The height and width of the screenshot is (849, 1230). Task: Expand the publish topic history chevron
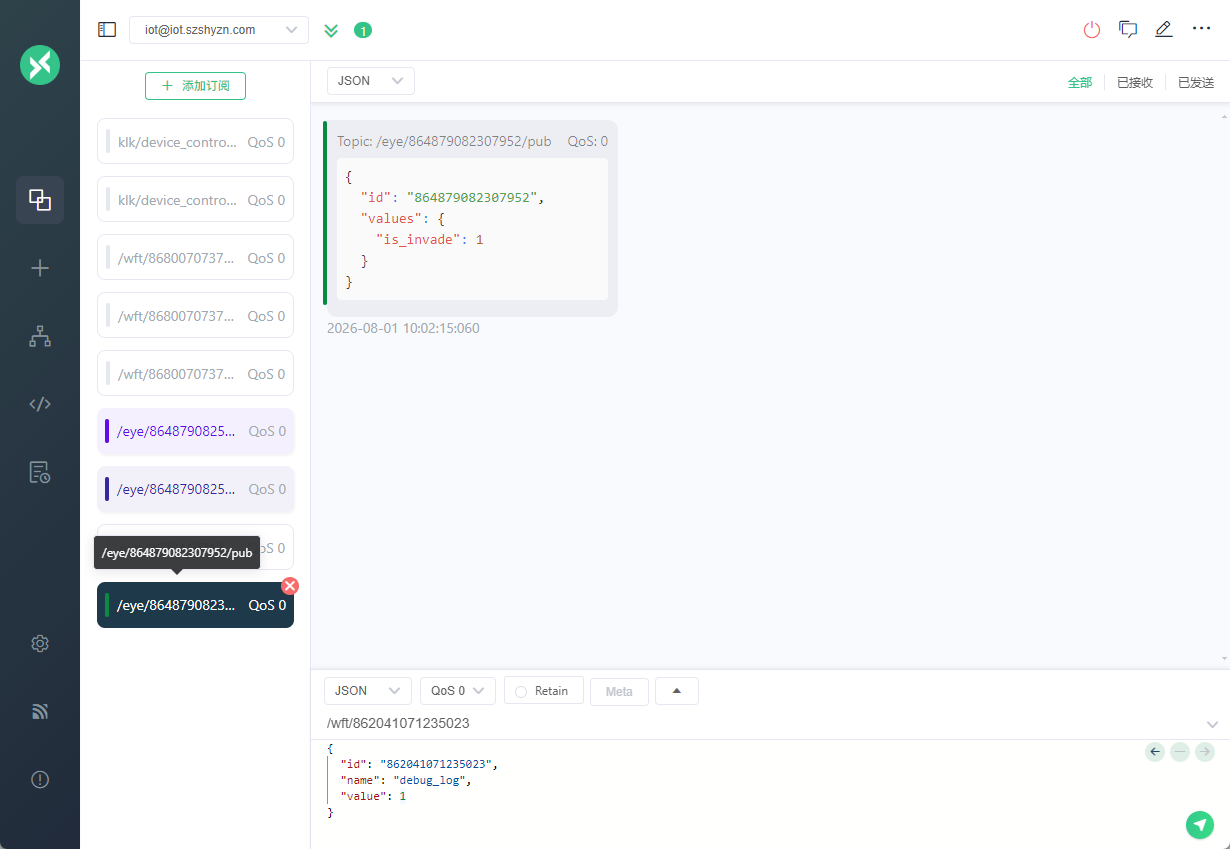(x=1212, y=724)
